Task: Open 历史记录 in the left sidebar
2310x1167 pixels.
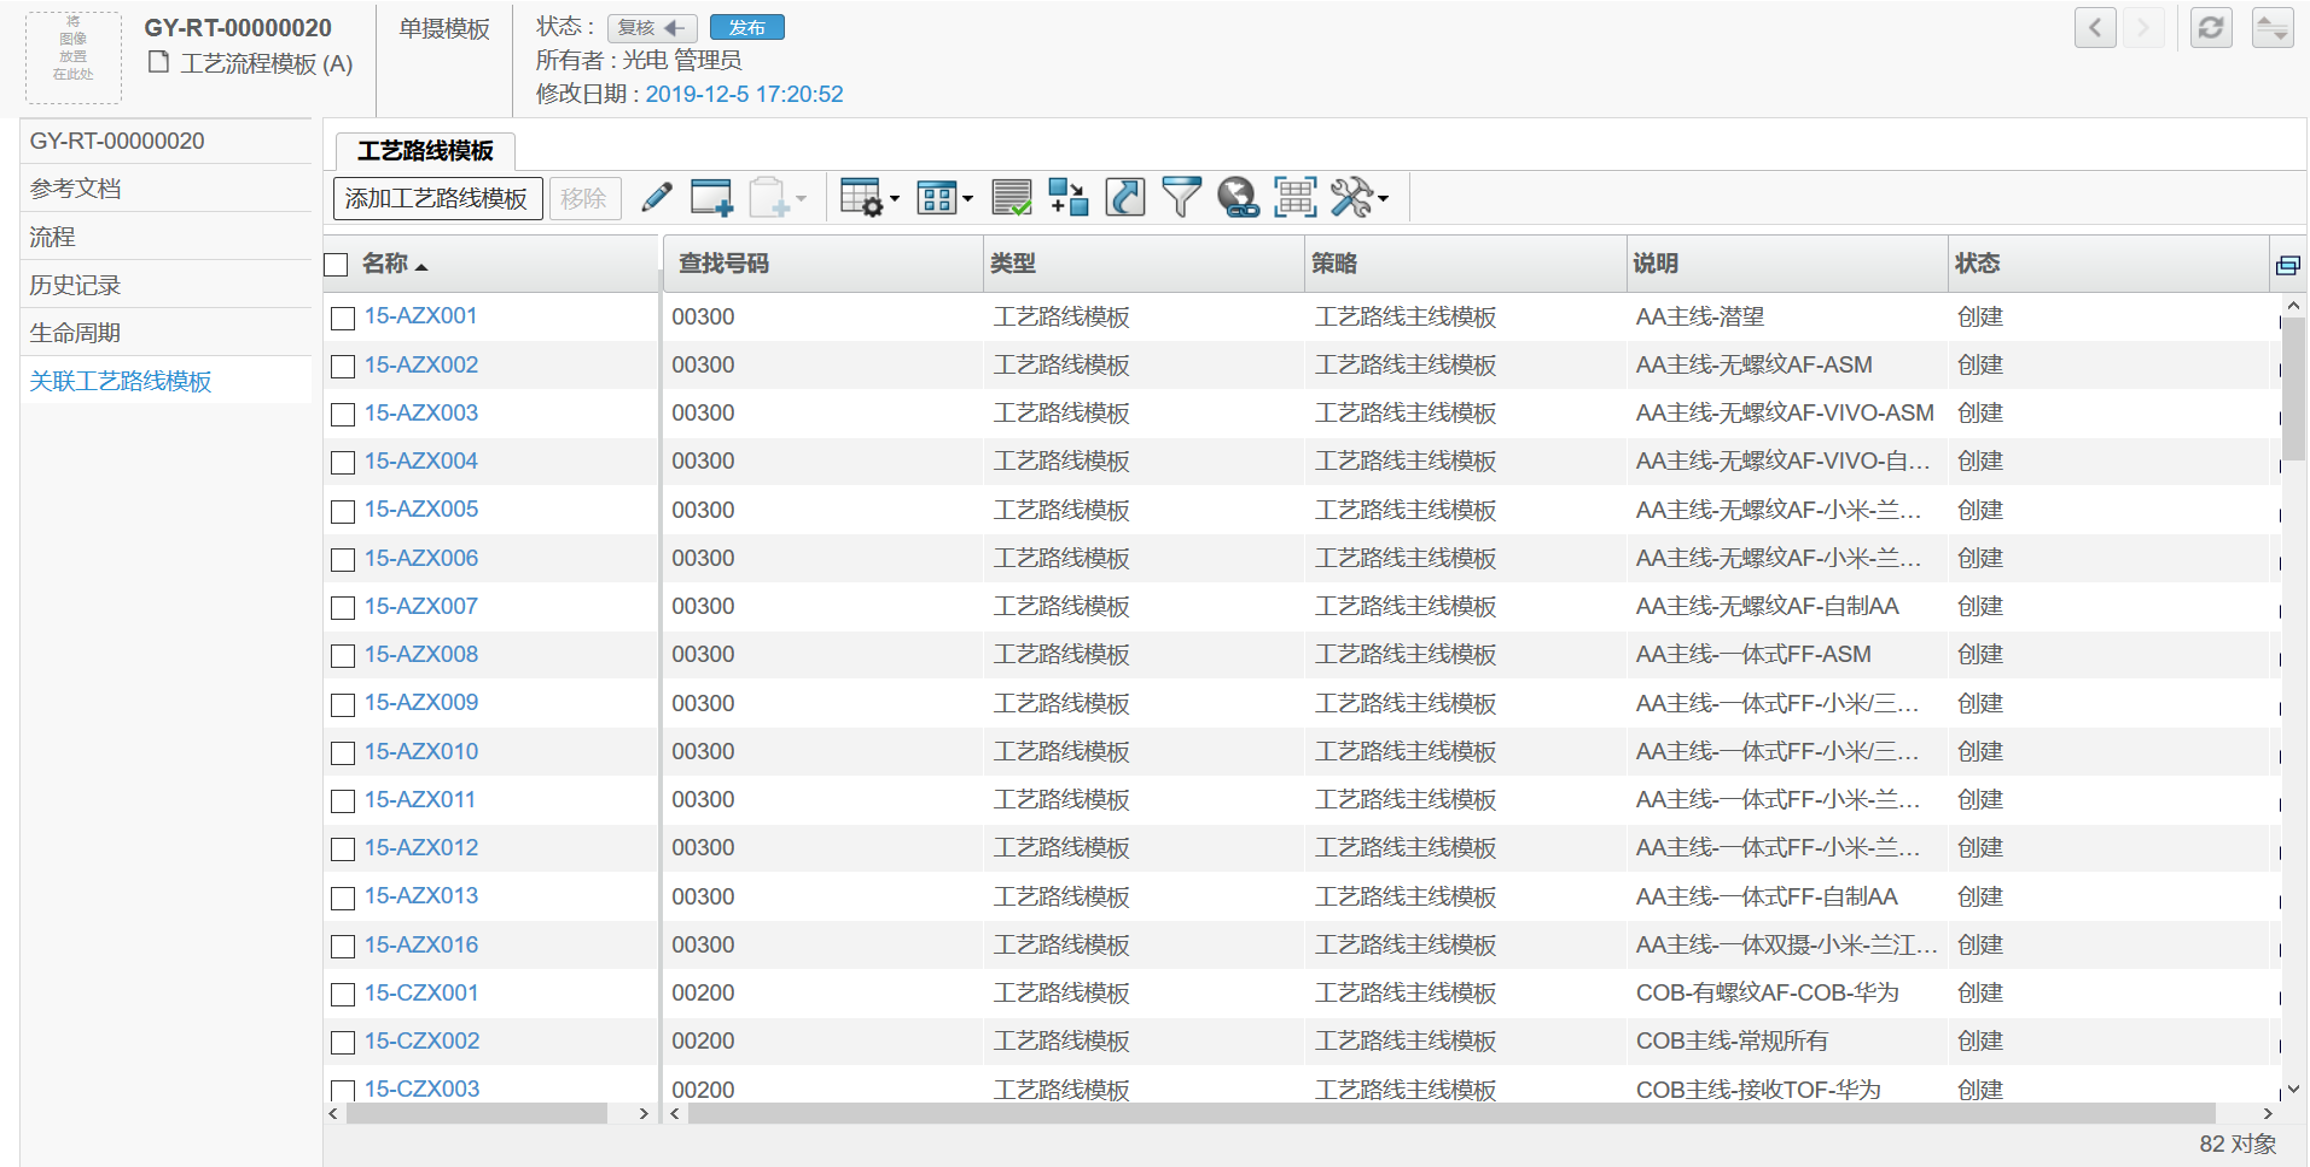Action: [x=75, y=285]
